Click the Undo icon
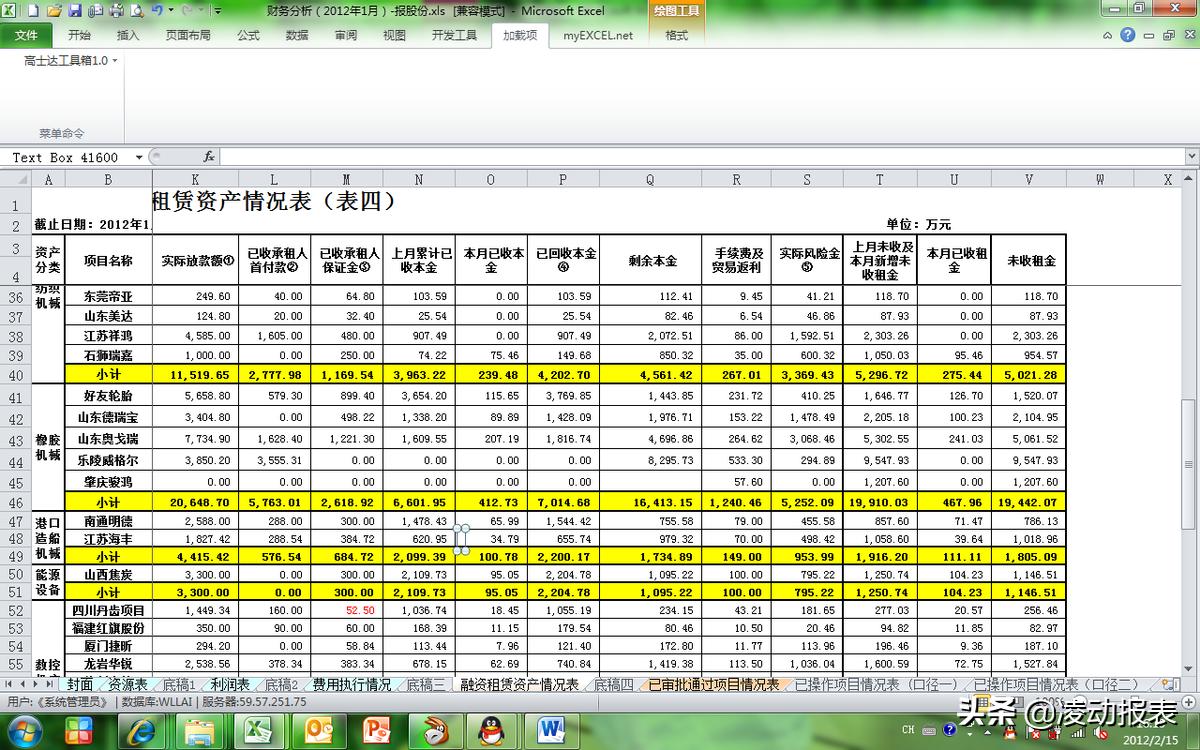The width and height of the screenshot is (1200, 750). [158, 10]
